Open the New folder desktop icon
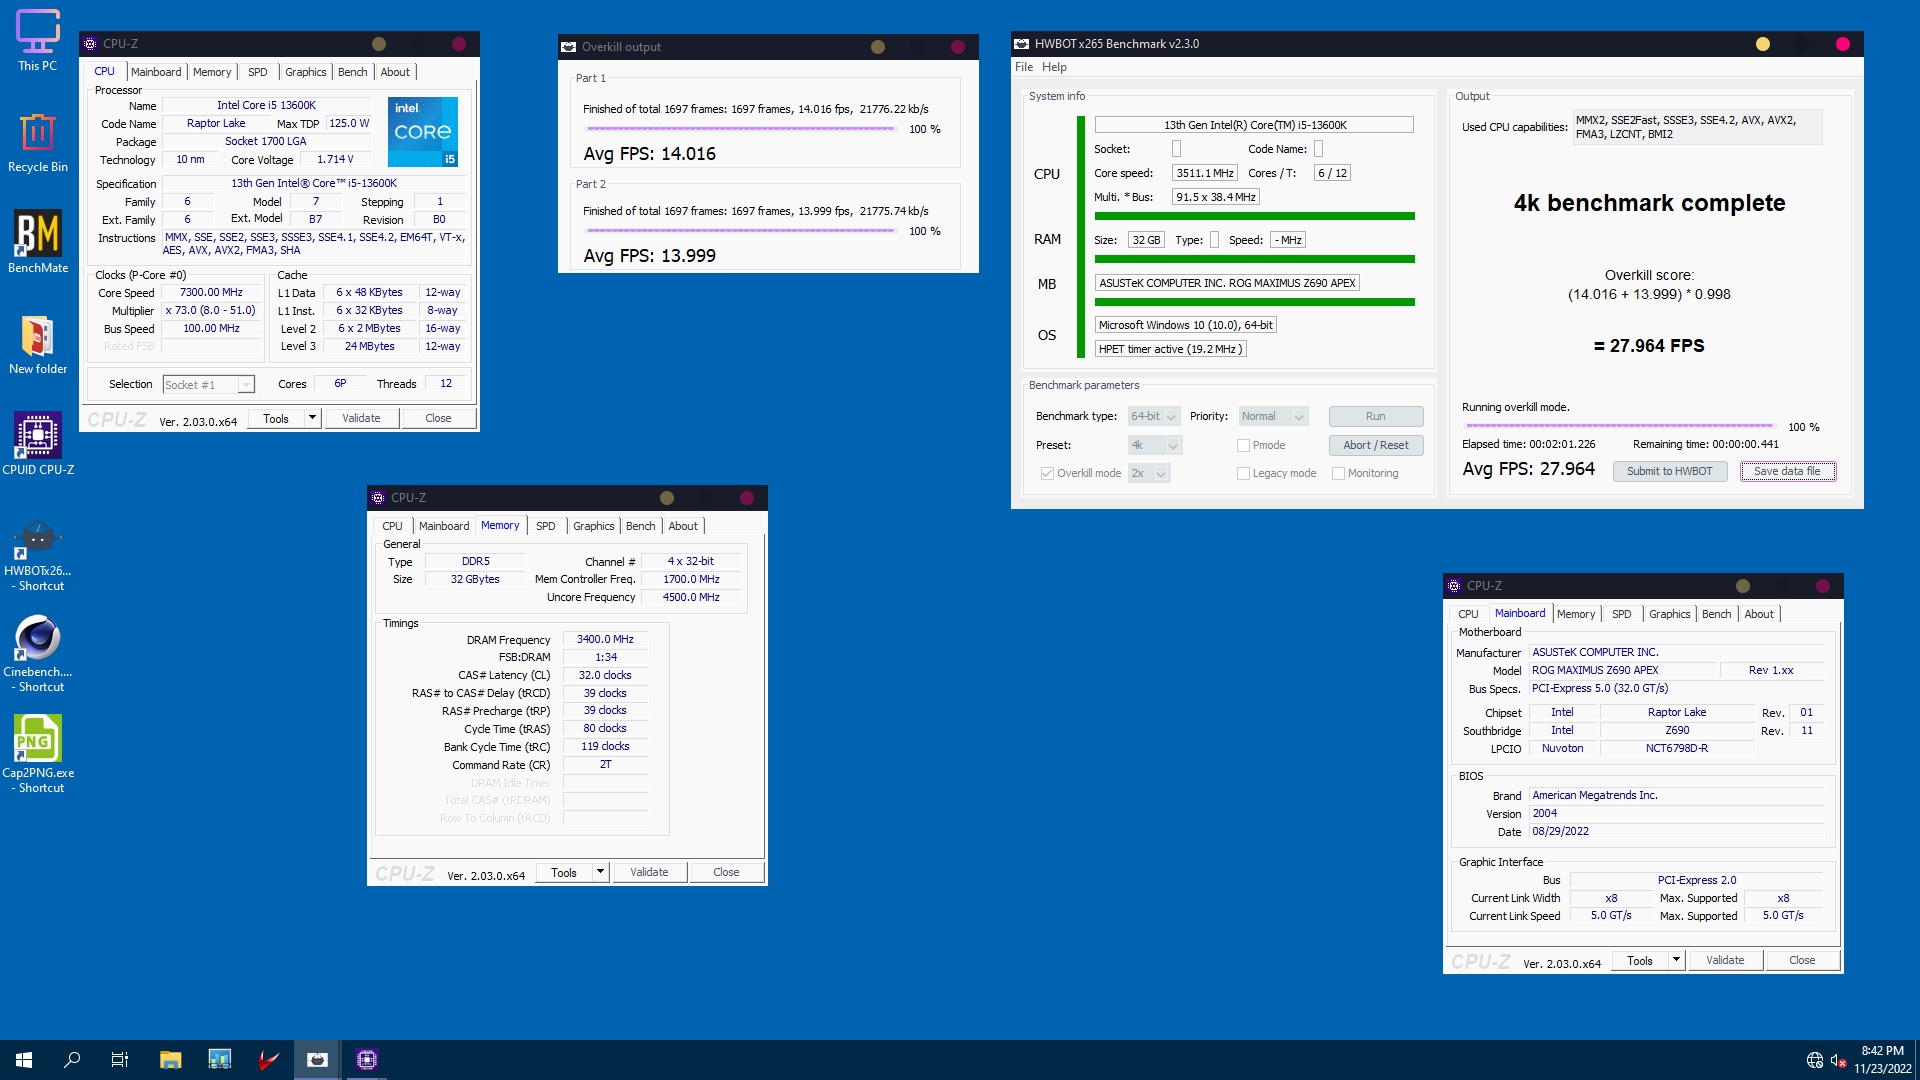The width and height of the screenshot is (1920, 1080). [38, 344]
